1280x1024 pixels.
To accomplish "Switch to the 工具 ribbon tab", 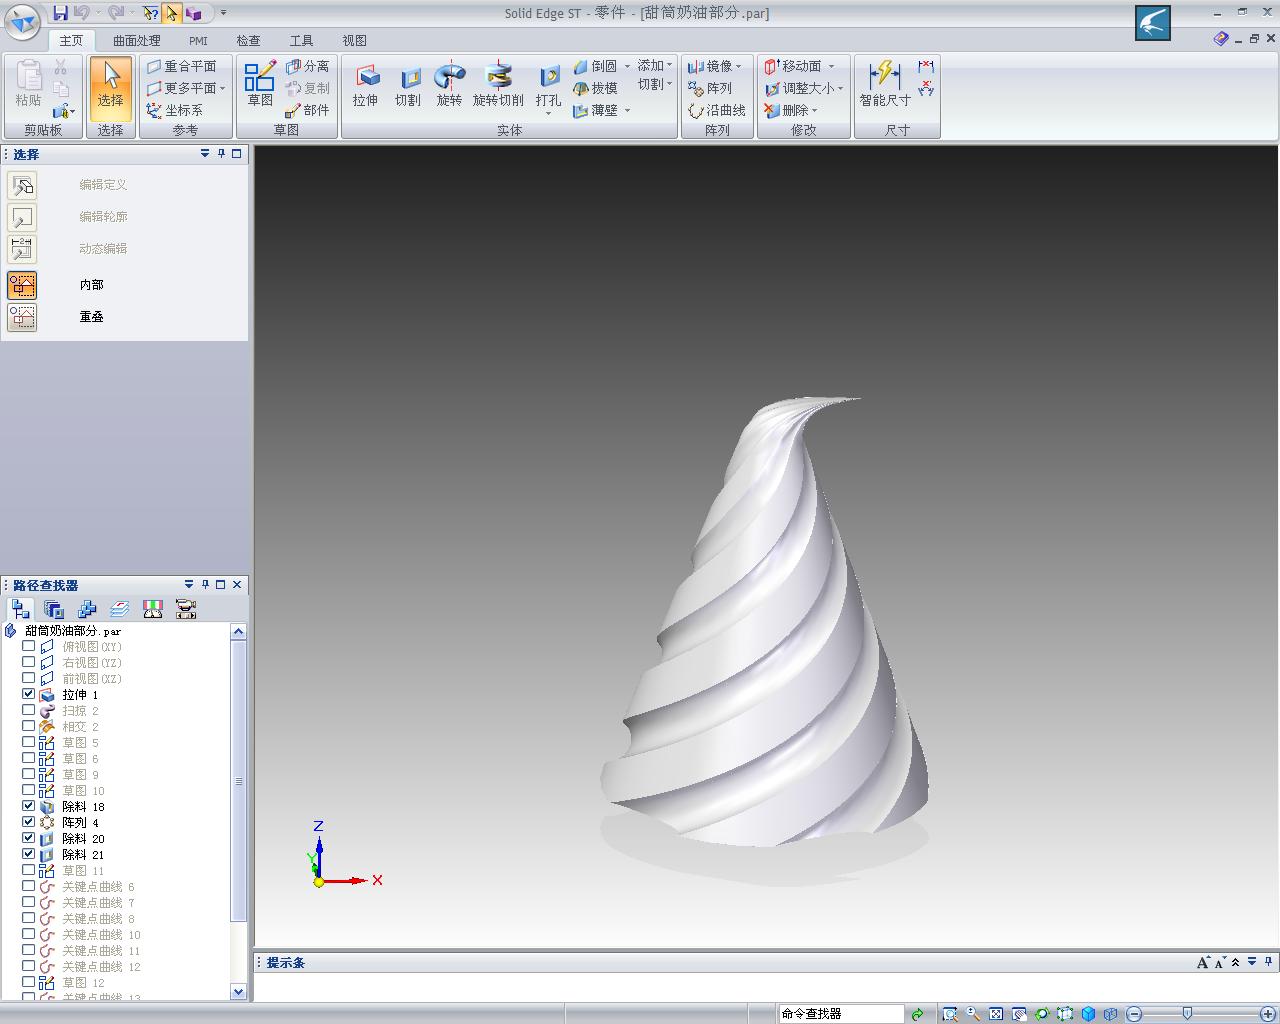I will (x=301, y=41).
